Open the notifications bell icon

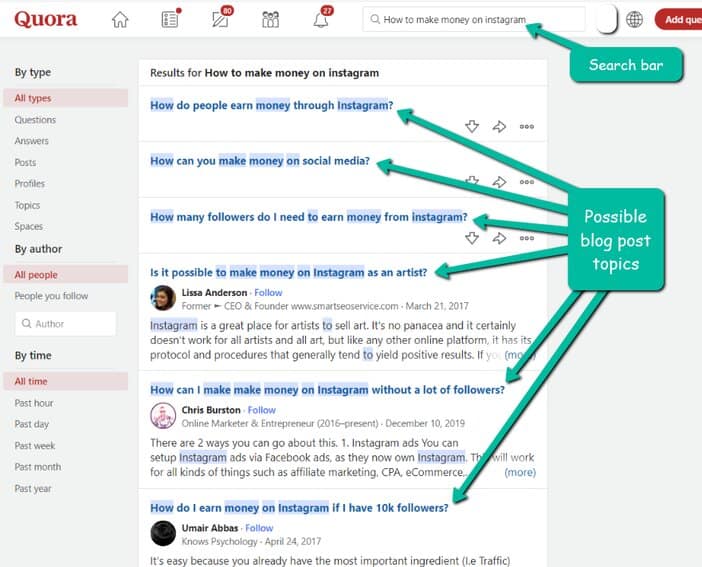321,19
